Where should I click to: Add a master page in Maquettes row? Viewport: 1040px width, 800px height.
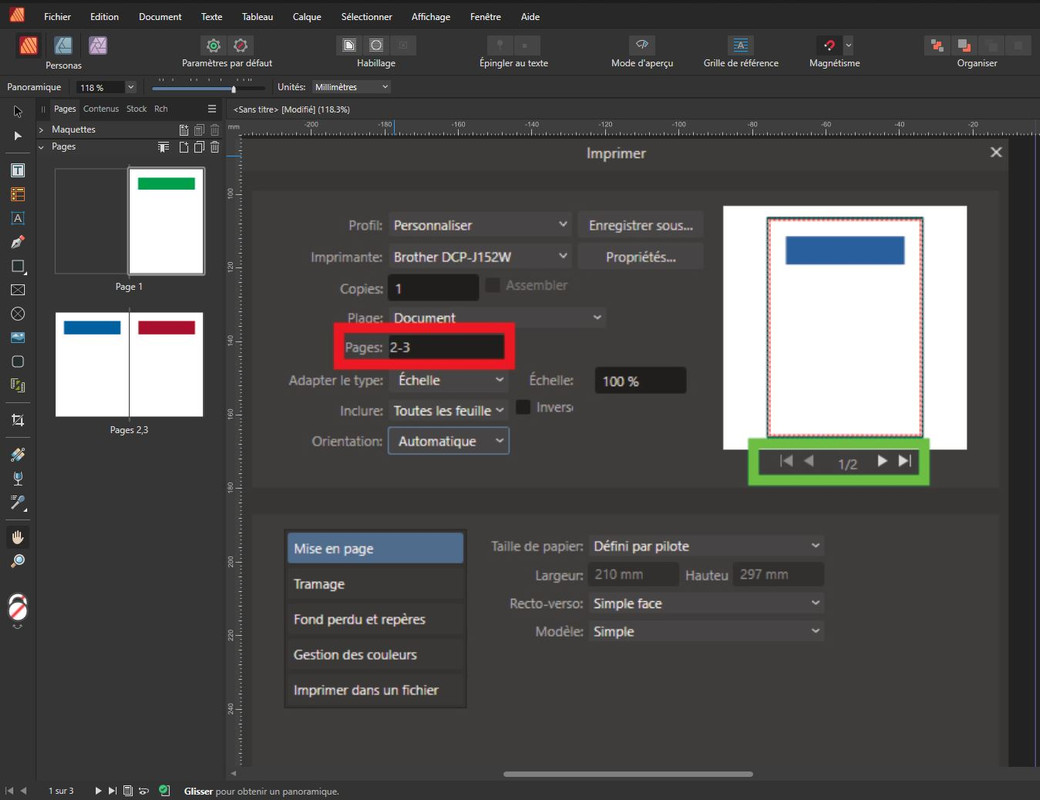[184, 130]
